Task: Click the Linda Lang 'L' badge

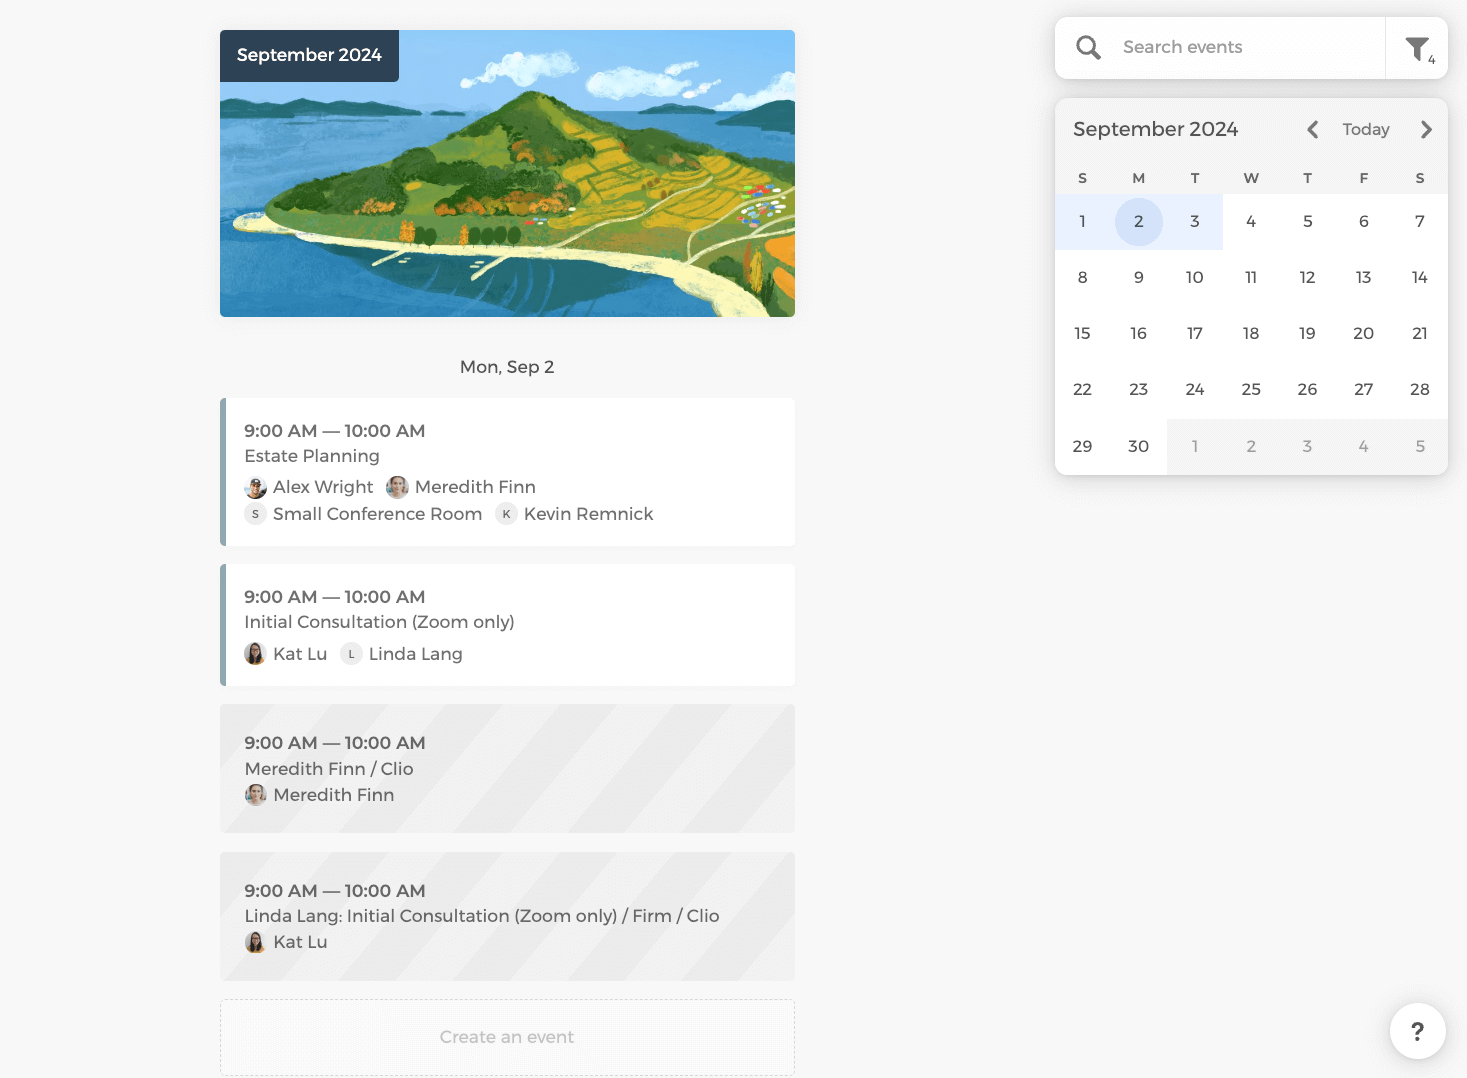Action: pyautogui.click(x=351, y=654)
